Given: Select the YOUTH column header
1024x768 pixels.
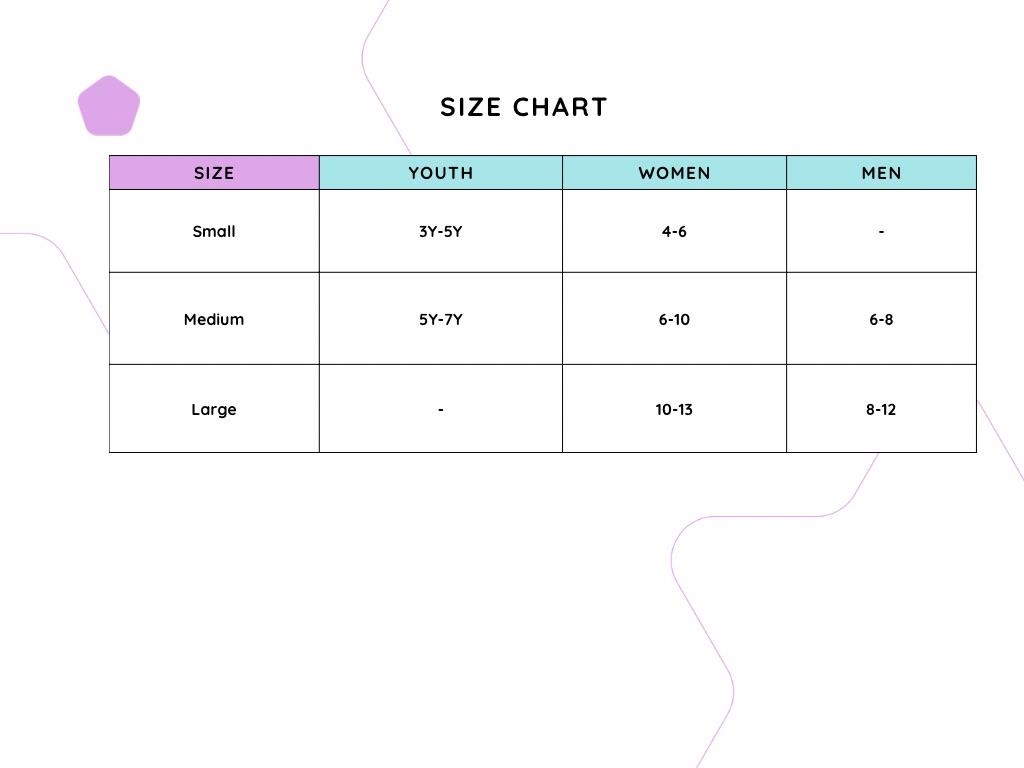Looking at the screenshot, I should tap(441, 173).
